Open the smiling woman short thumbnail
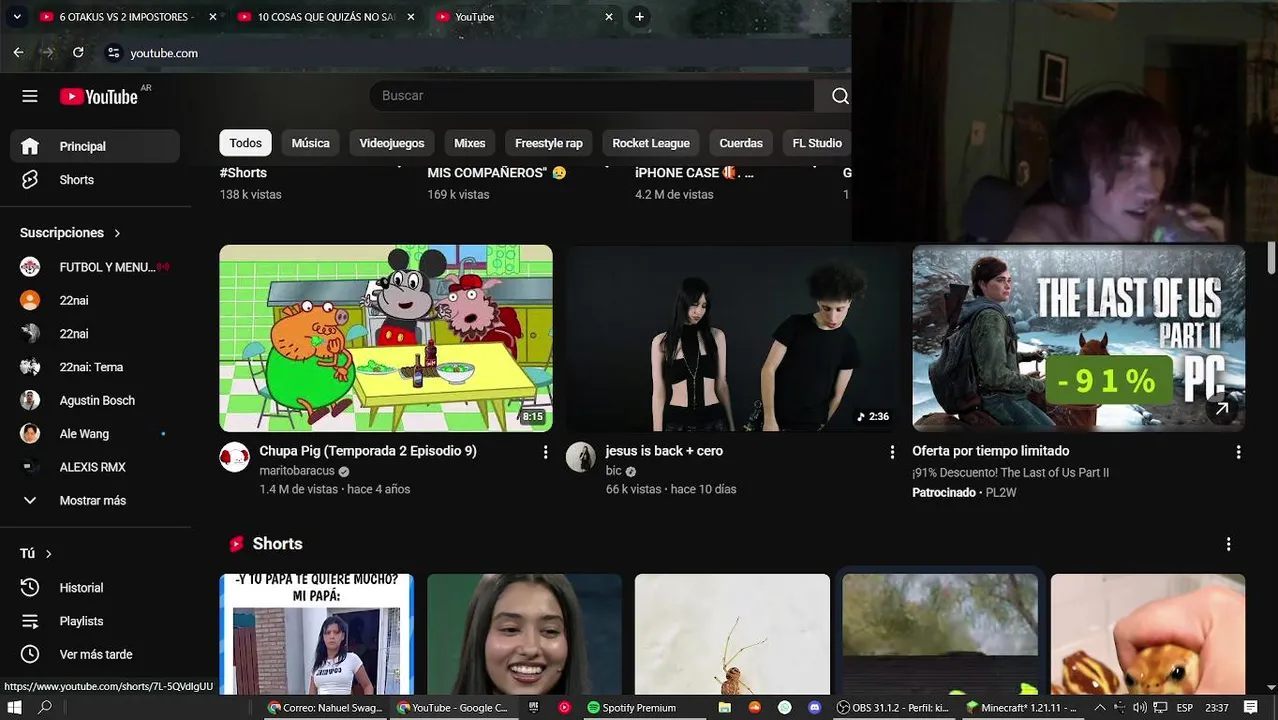This screenshot has width=1278, height=720. [524, 634]
